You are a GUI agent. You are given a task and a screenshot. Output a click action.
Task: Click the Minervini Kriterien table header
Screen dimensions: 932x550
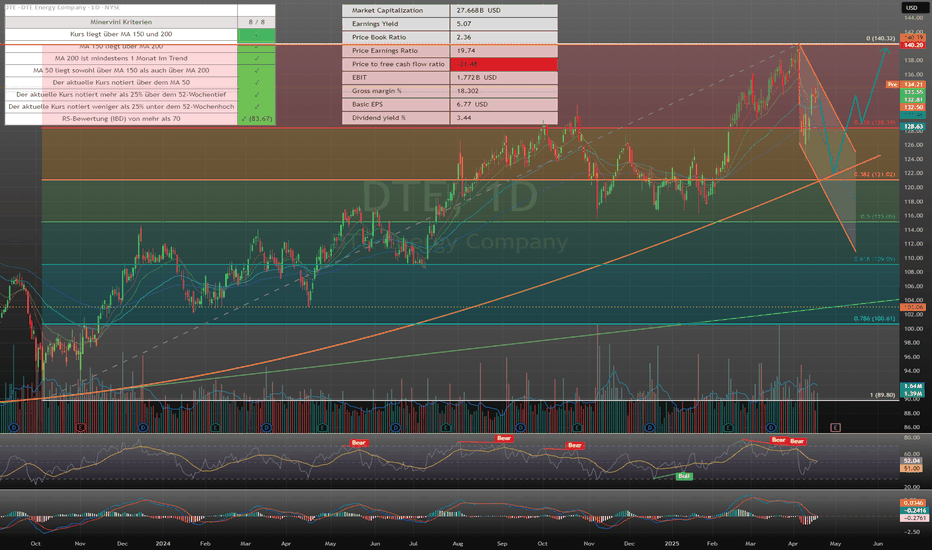coord(121,22)
